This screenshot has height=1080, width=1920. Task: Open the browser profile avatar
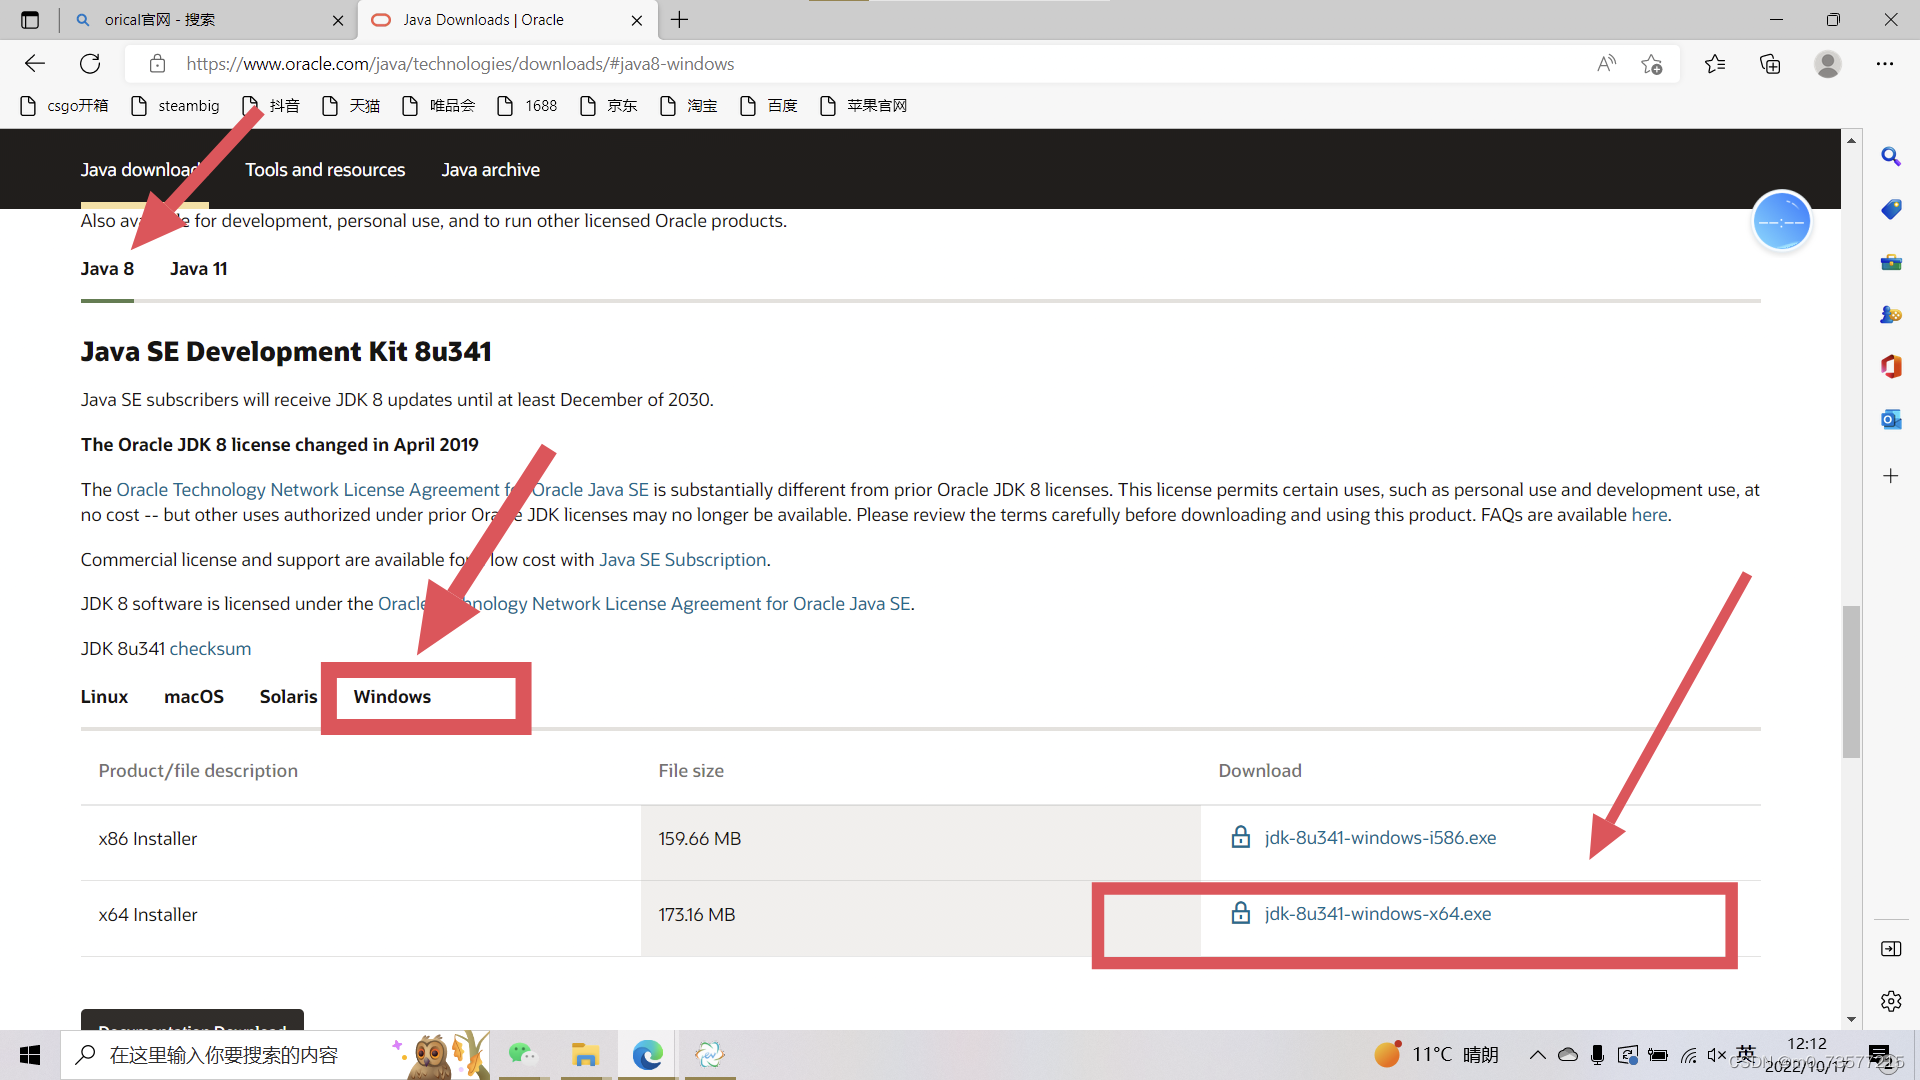pyautogui.click(x=1828, y=64)
